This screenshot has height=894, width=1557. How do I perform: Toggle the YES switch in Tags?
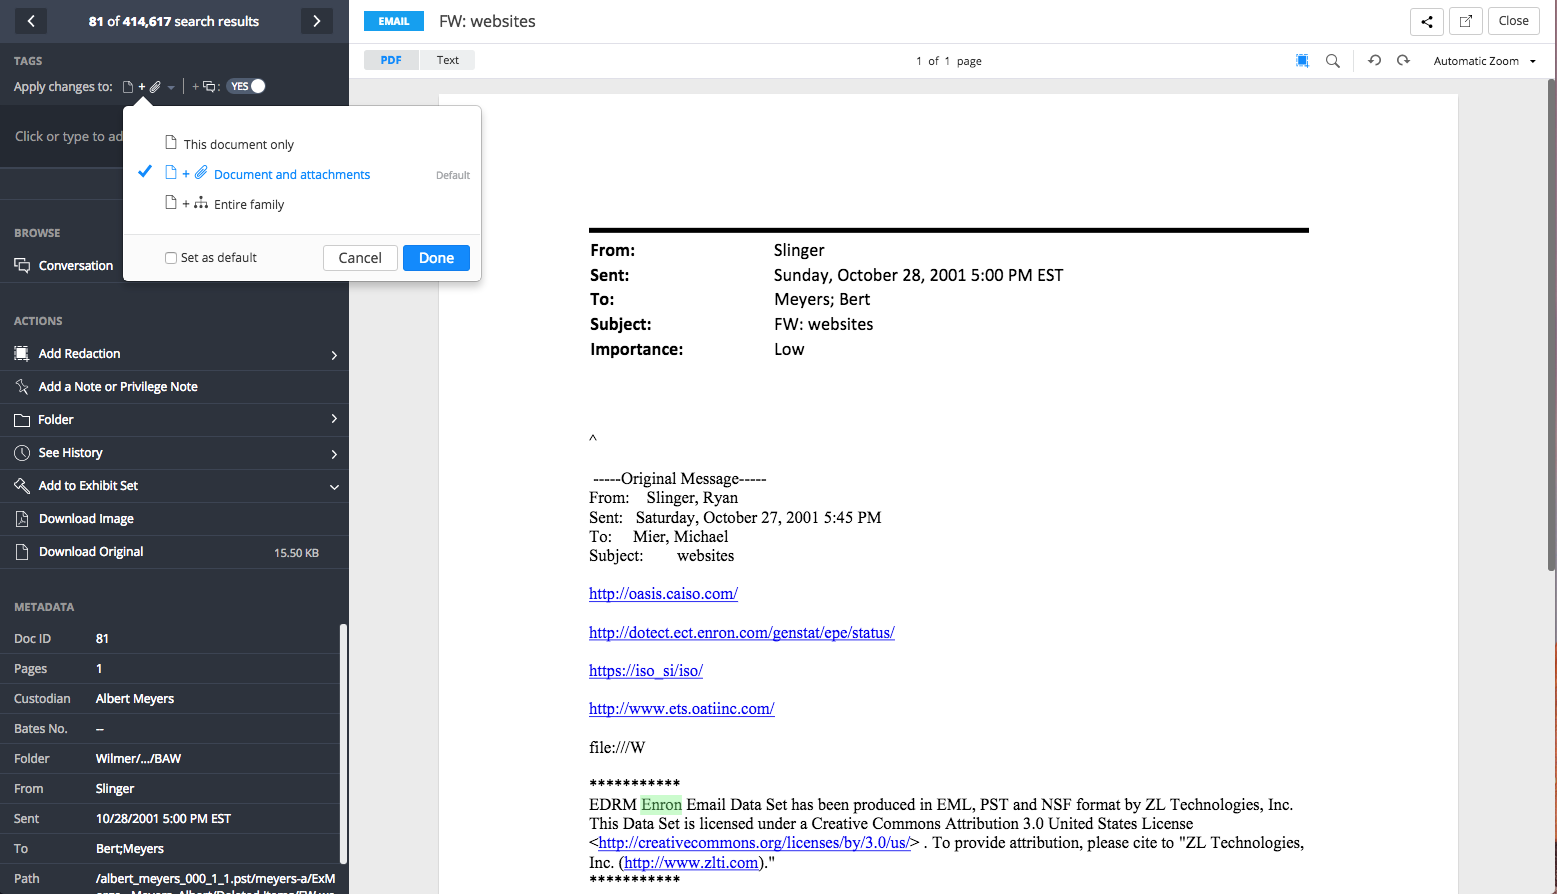click(246, 86)
